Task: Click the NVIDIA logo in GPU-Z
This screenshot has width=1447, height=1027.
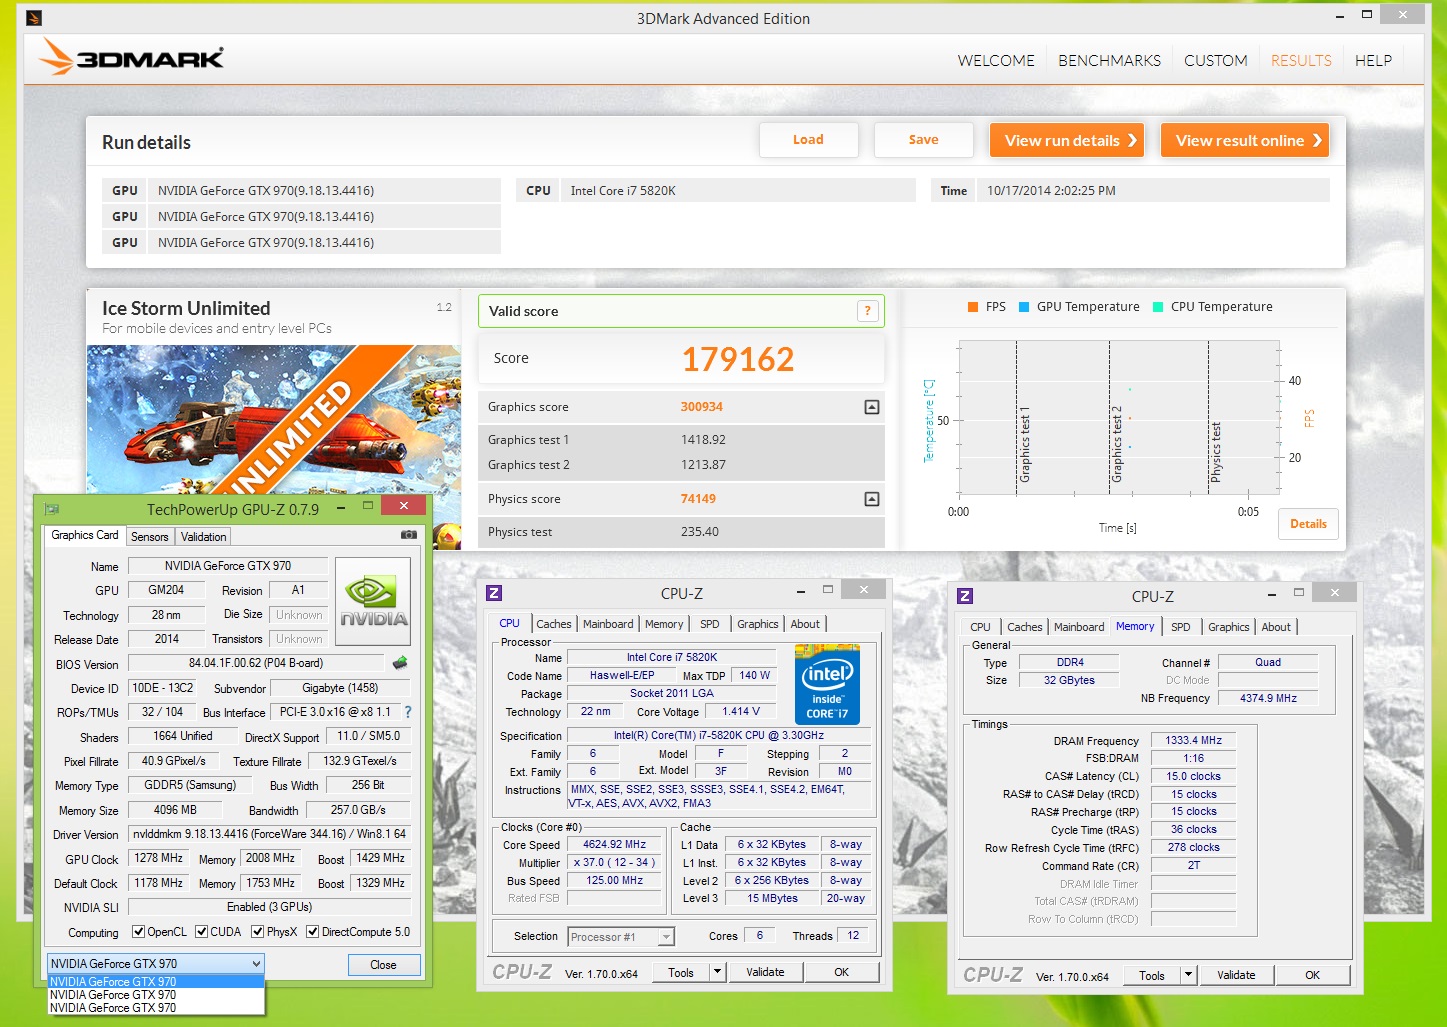Action: pos(373,601)
